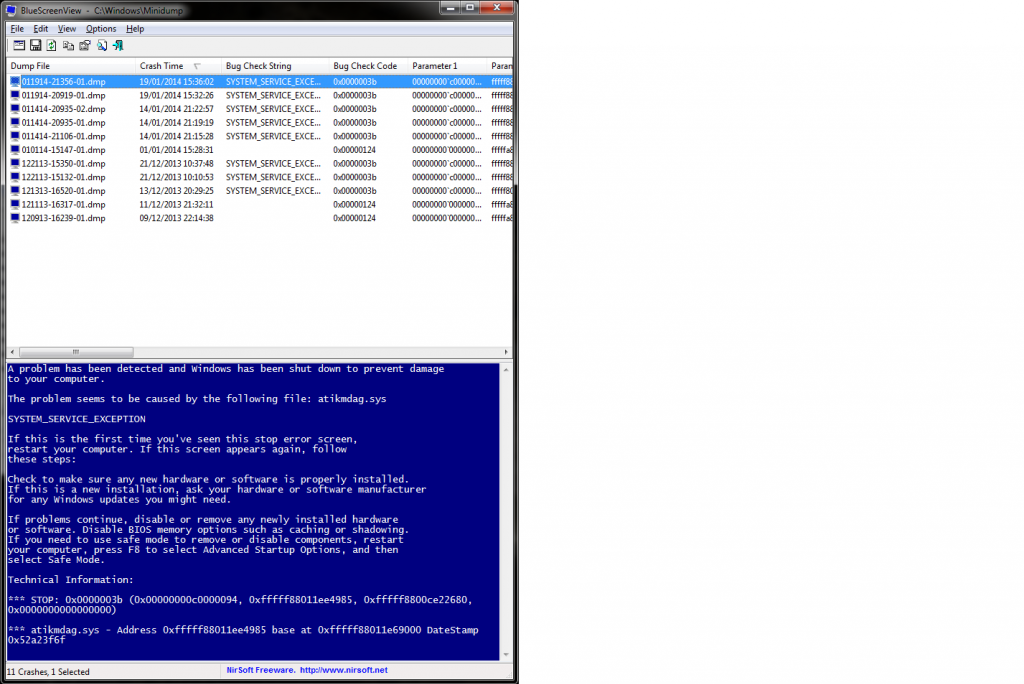Open the nirsoft.net link in status bar
The image size is (1024, 684).
click(x=342, y=670)
